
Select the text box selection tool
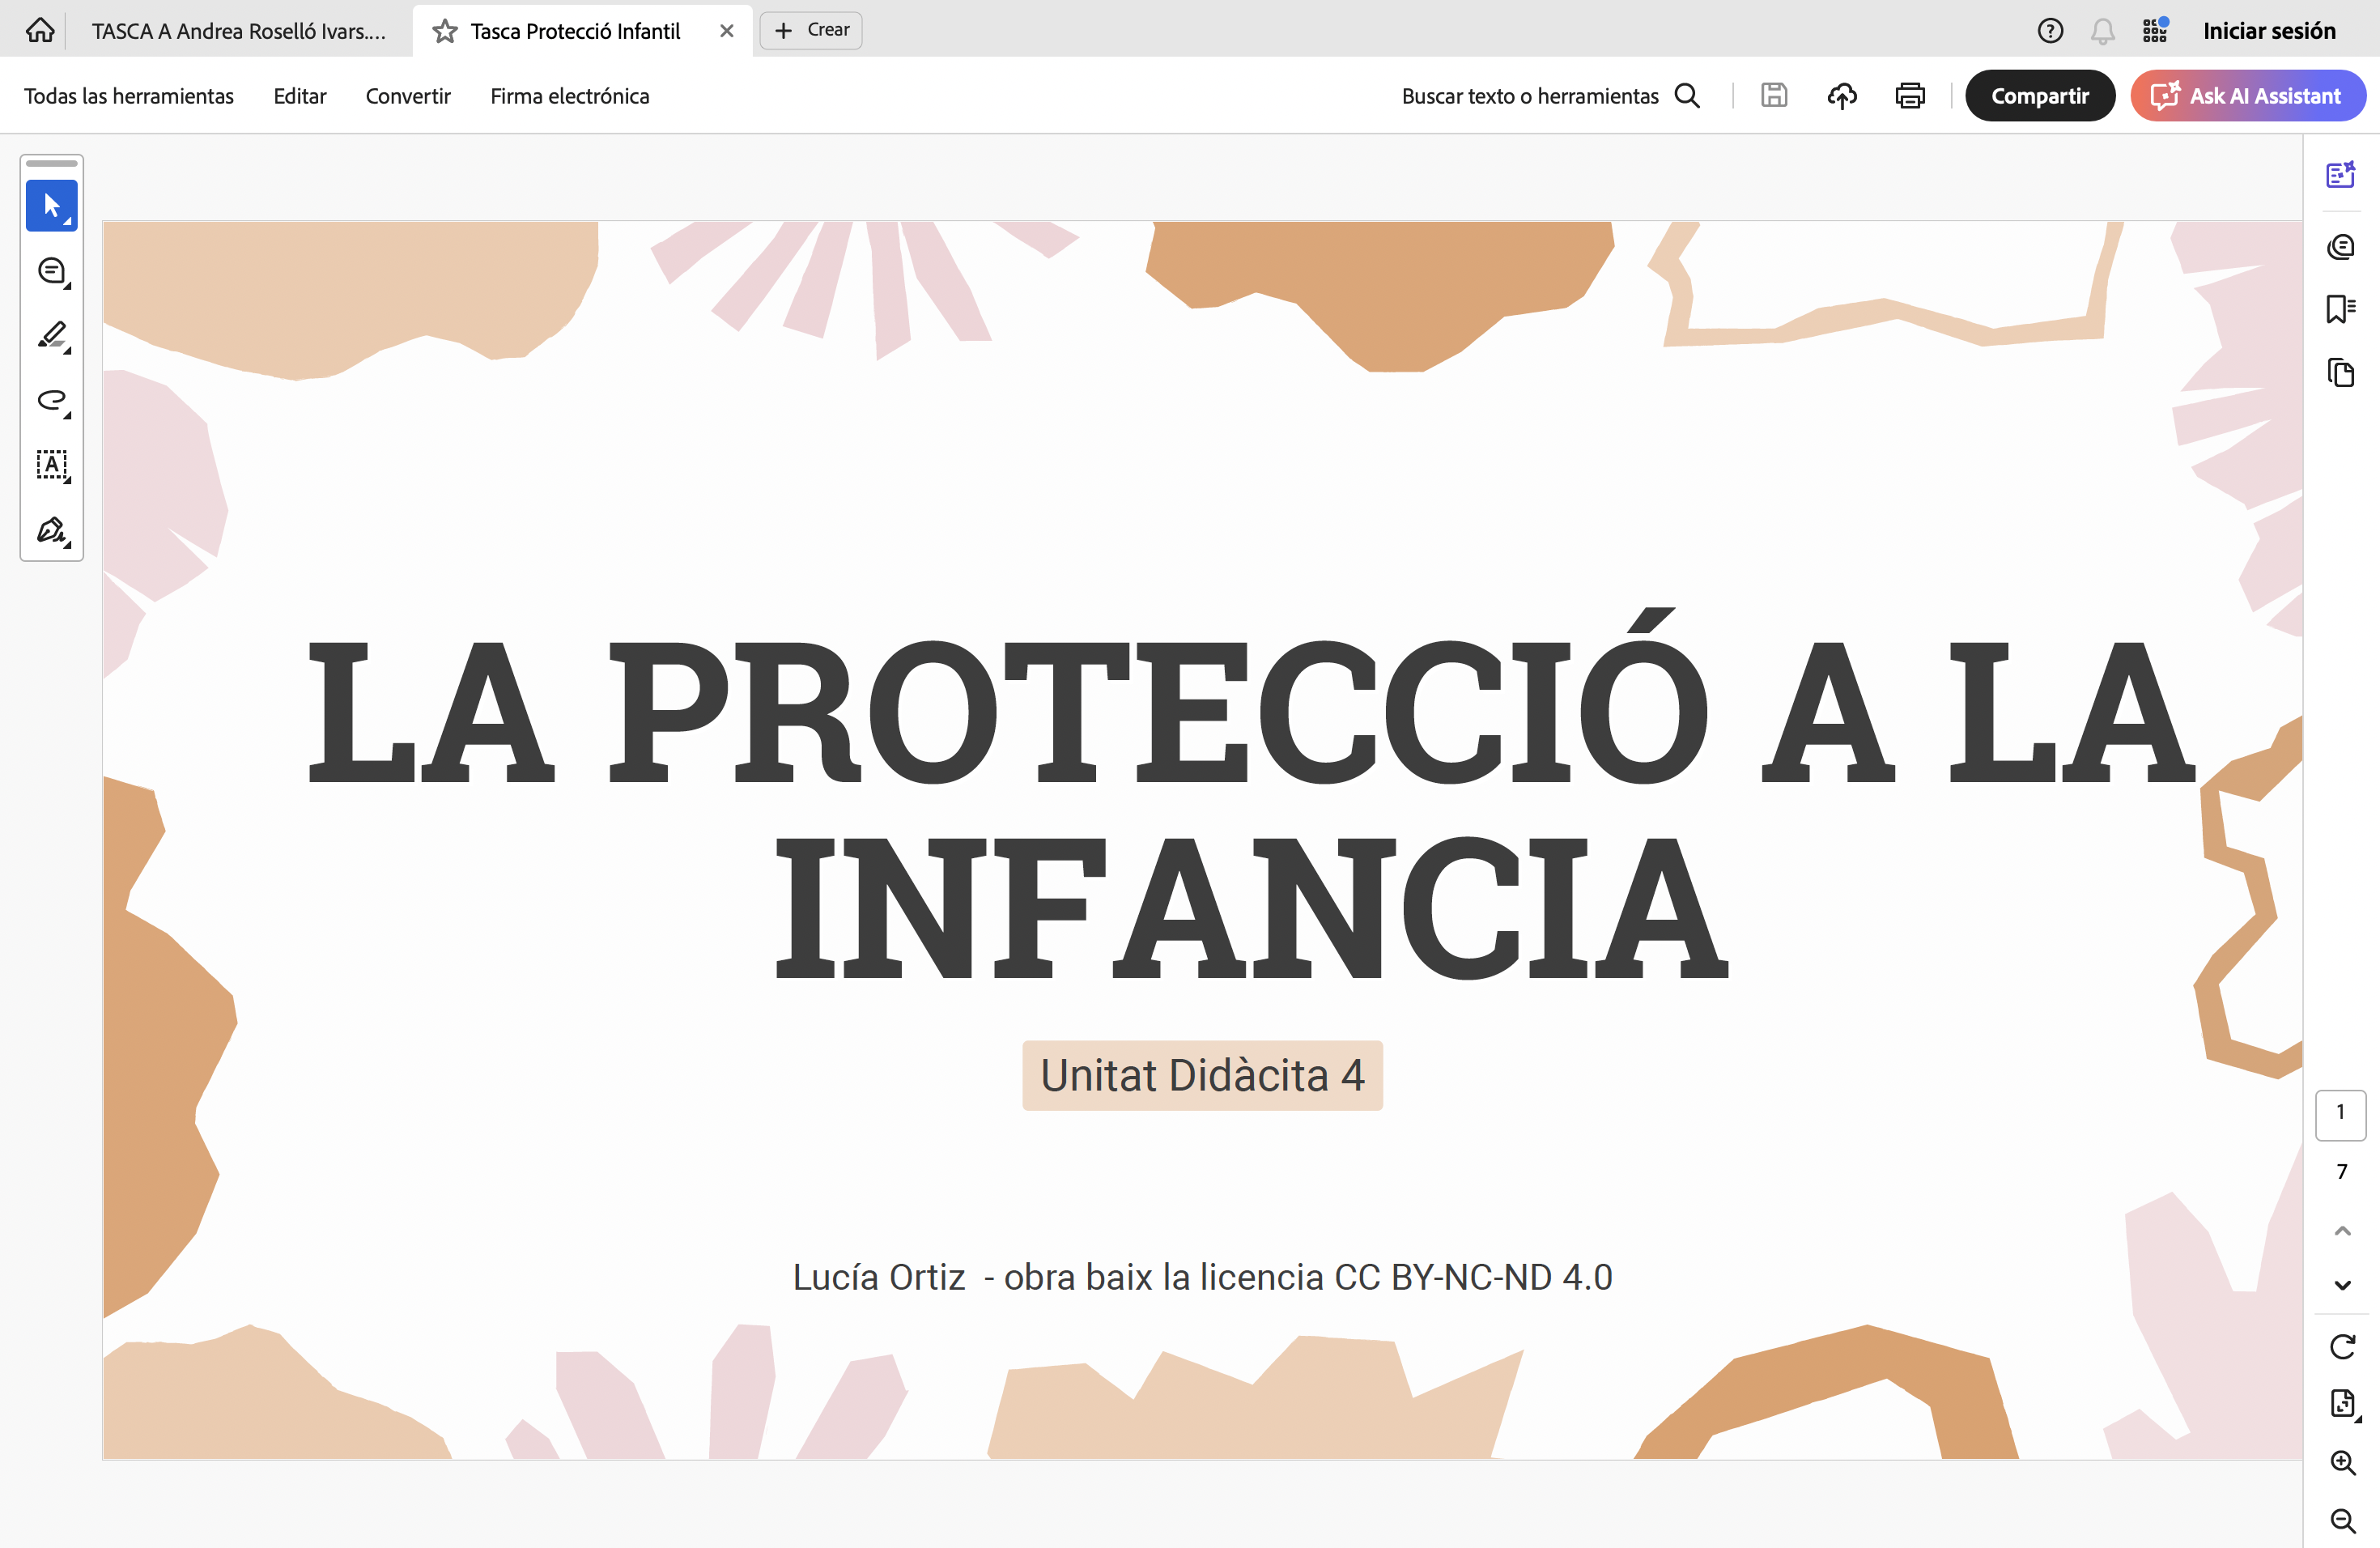tap(52, 465)
